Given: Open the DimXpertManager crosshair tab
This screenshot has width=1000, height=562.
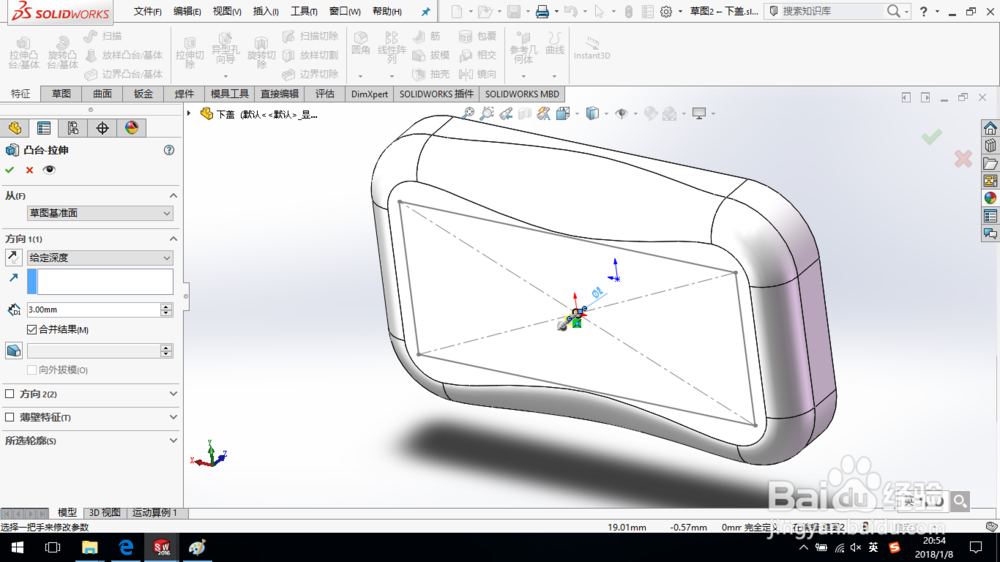Looking at the screenshot, I should click(102, 128).
